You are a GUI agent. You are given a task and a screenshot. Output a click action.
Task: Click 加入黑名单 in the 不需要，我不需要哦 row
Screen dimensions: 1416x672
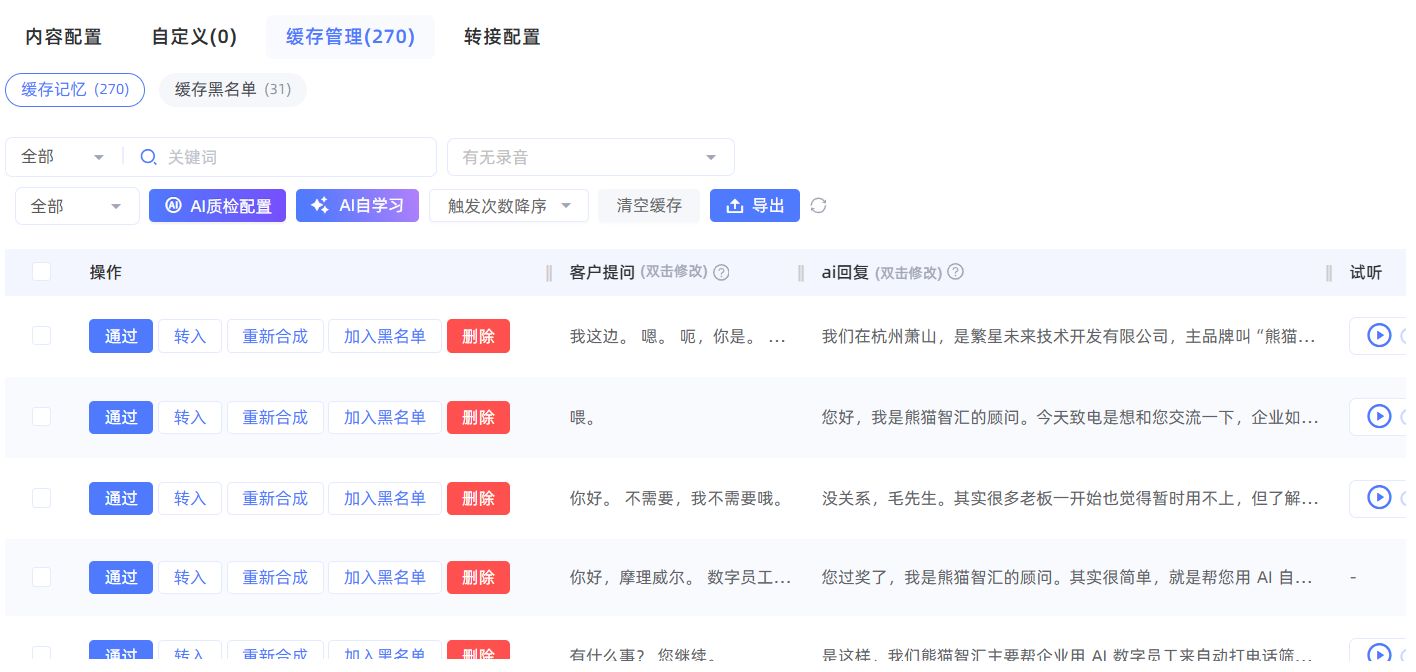coord(385,498)
